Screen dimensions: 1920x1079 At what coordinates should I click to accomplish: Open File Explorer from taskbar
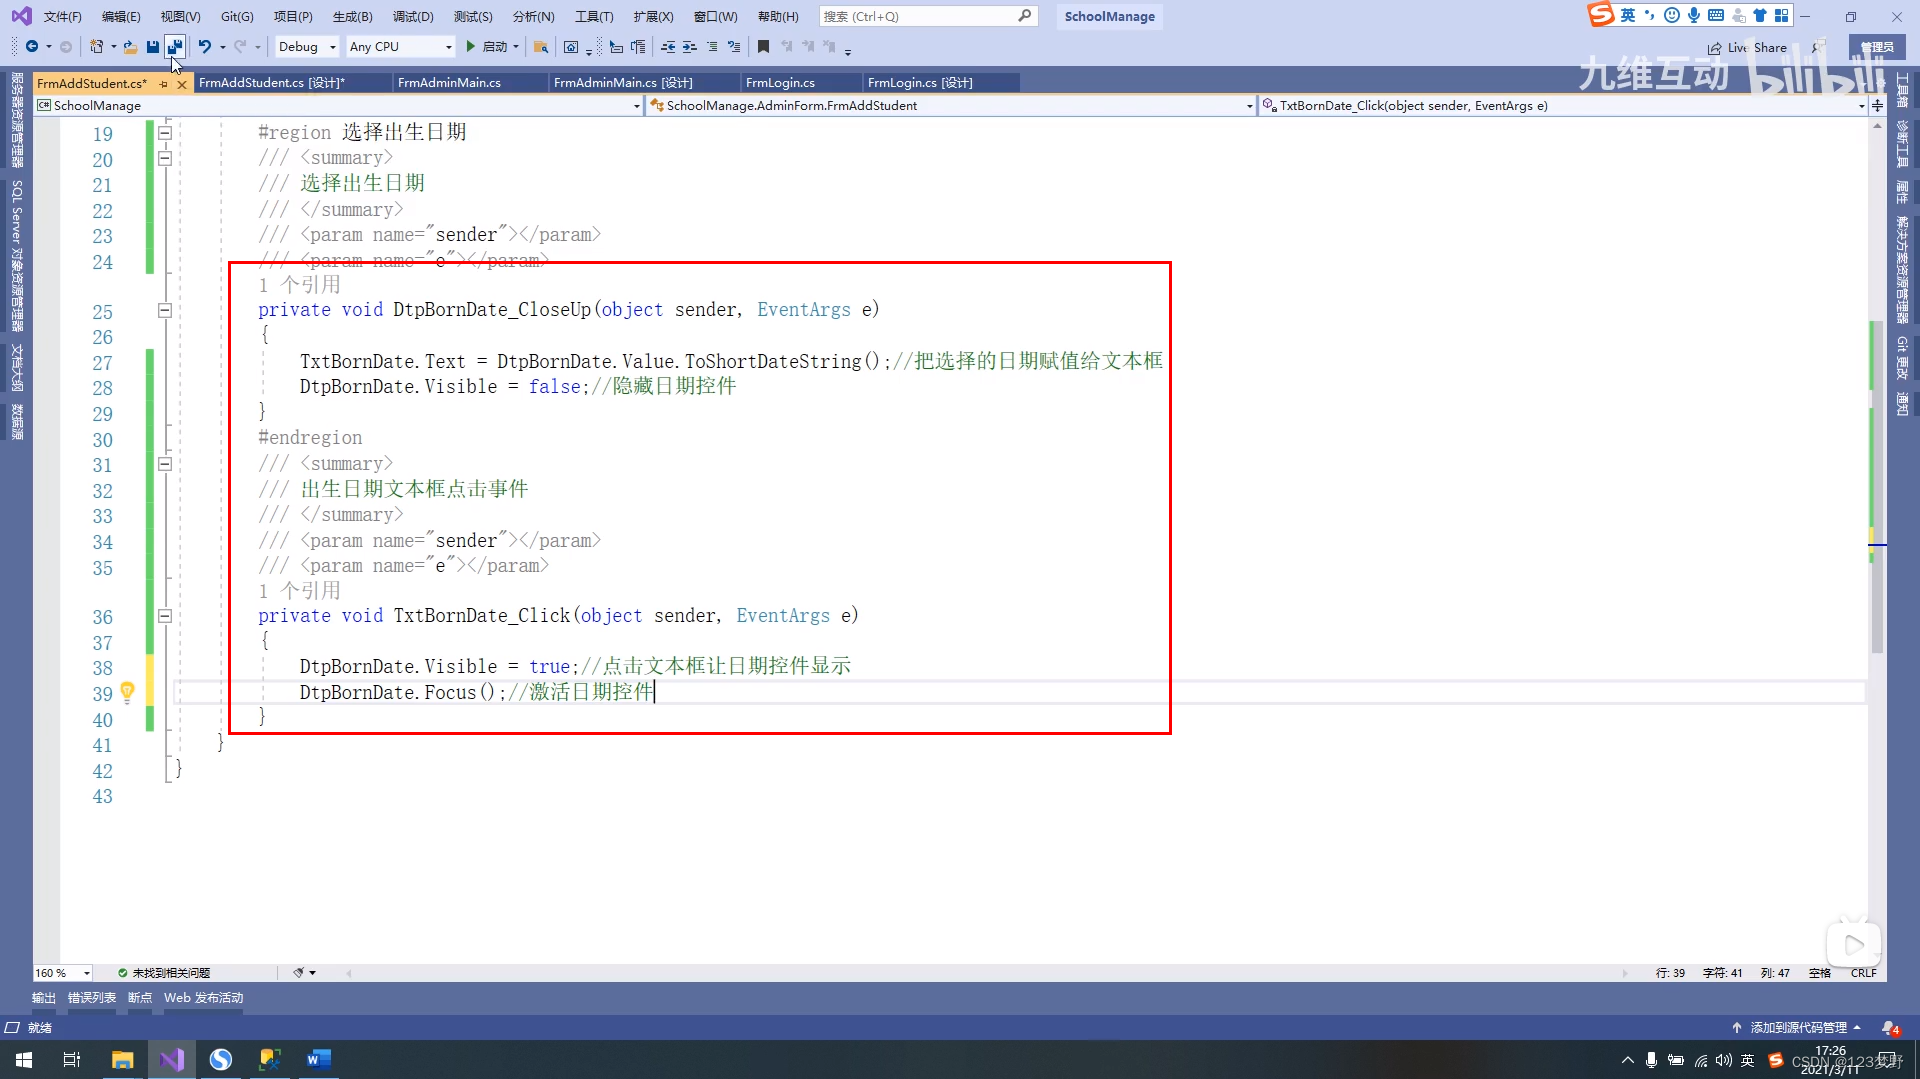(122, 1059)
